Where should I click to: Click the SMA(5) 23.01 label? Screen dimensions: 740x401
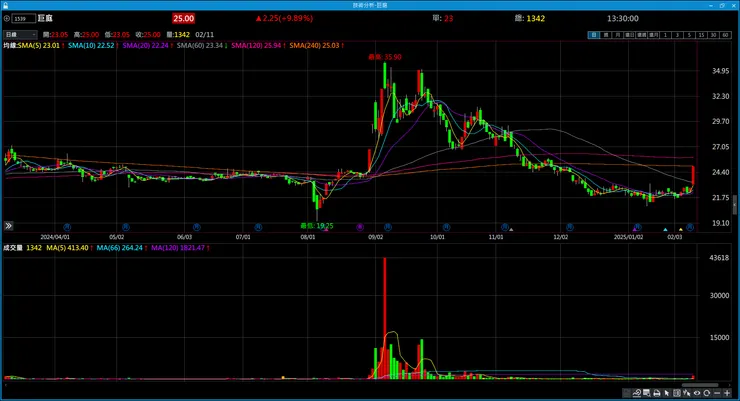[x=39, y=45]
